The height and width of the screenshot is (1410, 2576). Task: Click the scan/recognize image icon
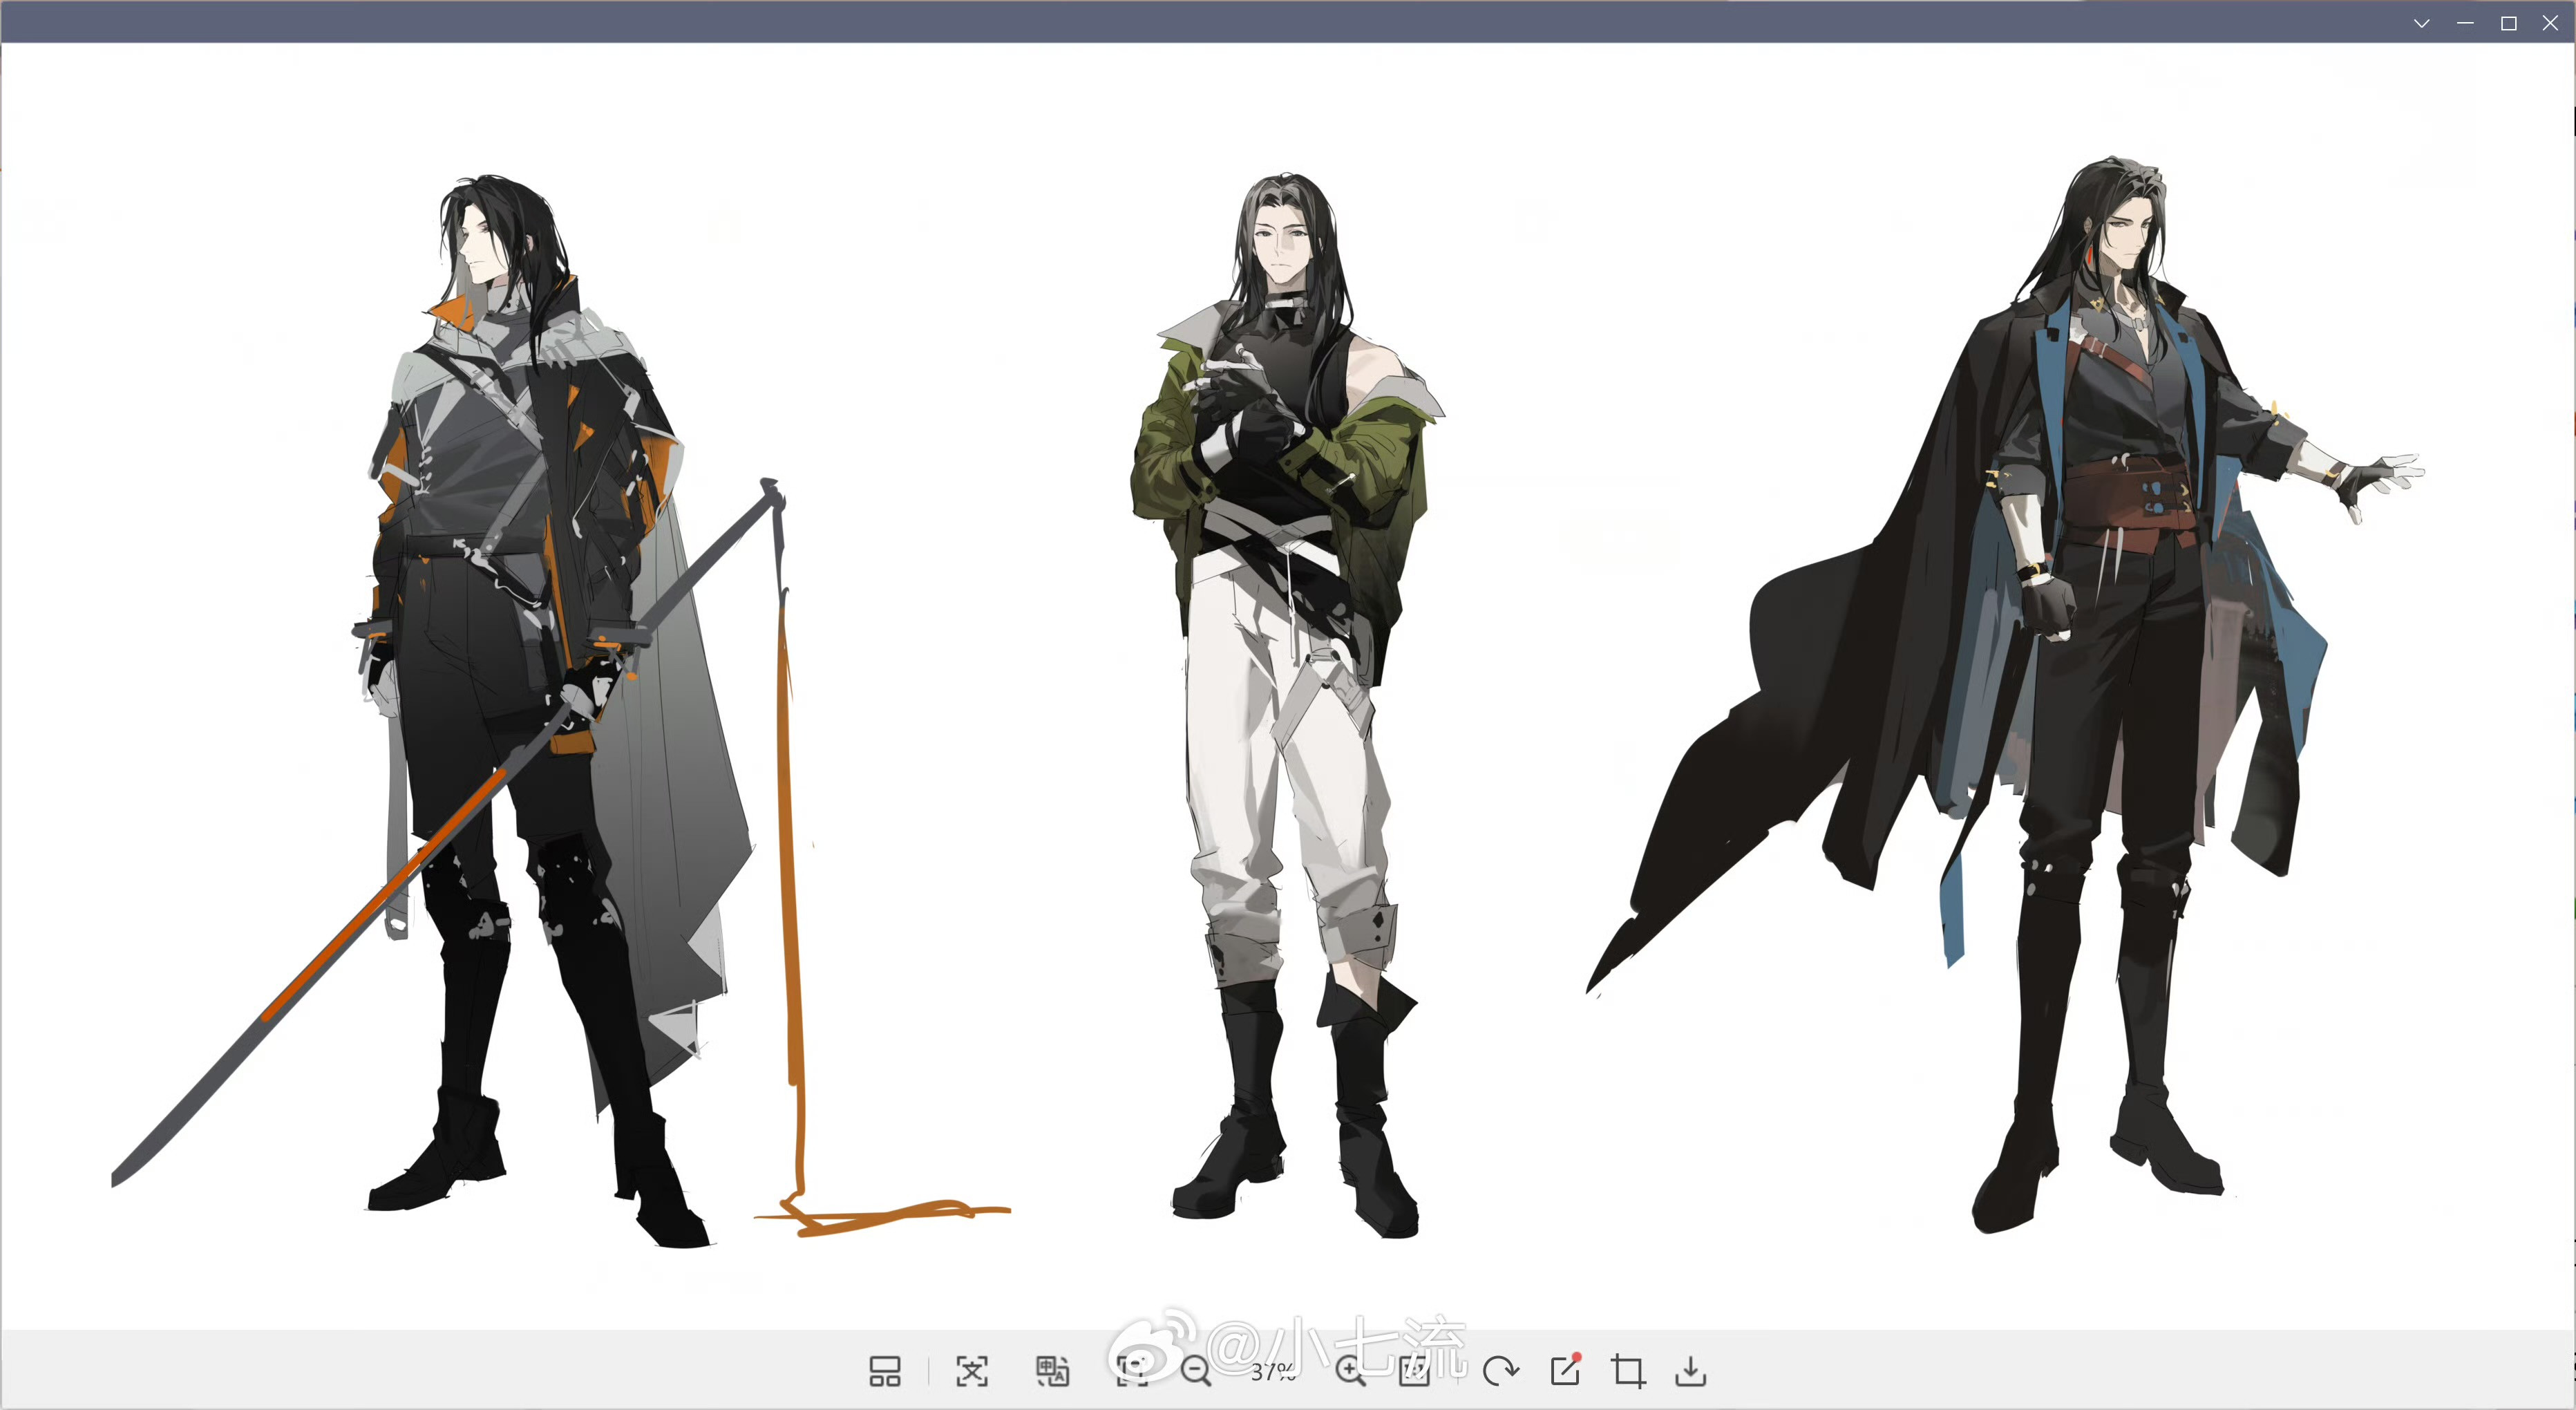tap(1131, 1371)
